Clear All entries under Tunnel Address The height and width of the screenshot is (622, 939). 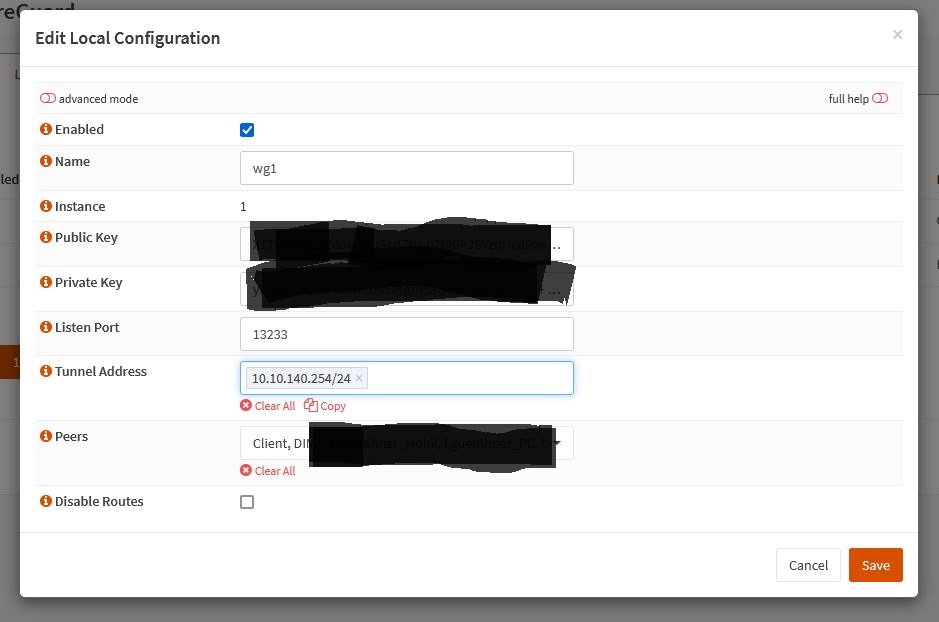click(x=268, y=405)
